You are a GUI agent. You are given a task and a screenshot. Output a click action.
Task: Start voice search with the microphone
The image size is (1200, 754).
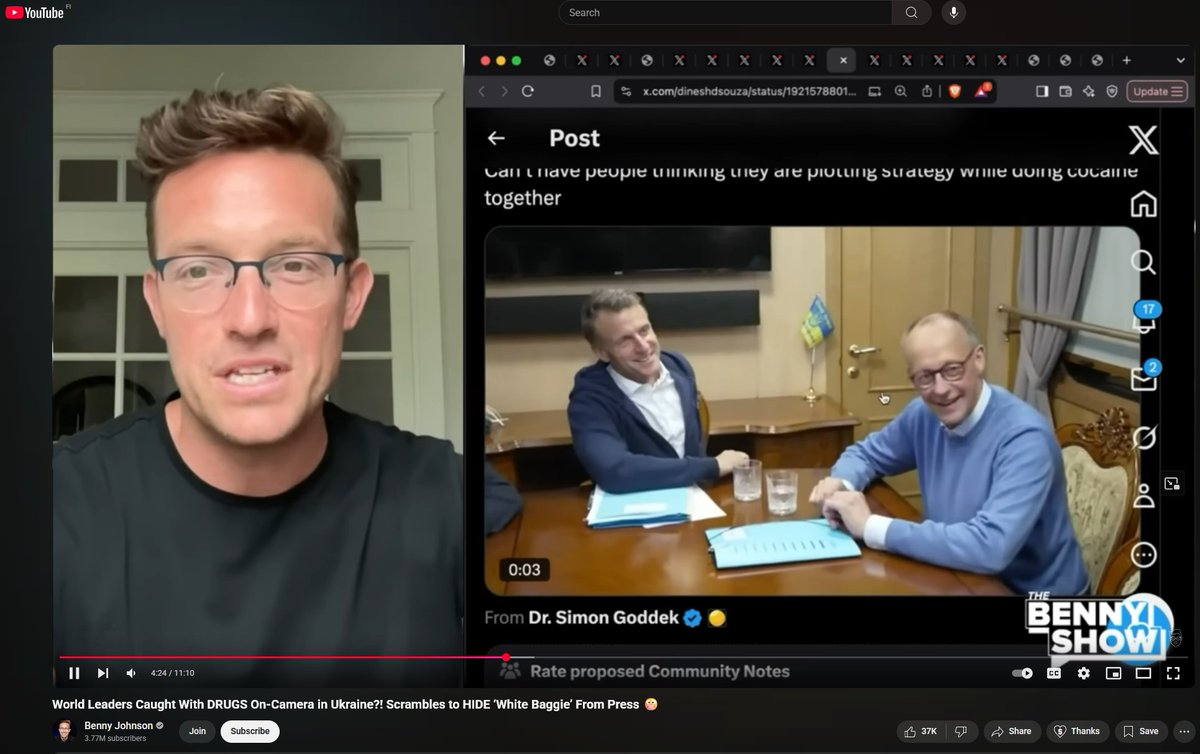[953, 13]
